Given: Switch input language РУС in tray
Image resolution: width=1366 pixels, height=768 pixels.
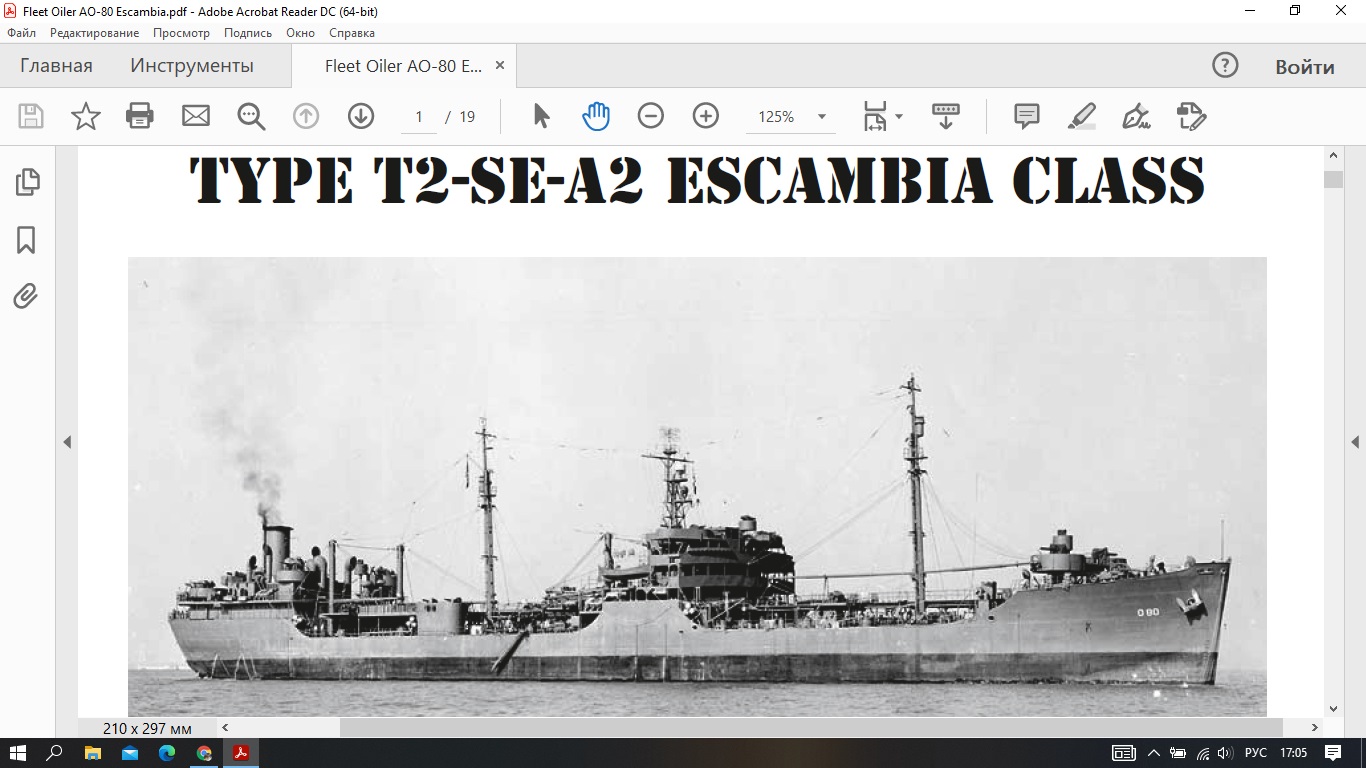Looking at the screenshot, I should [x=1255, y=753].
